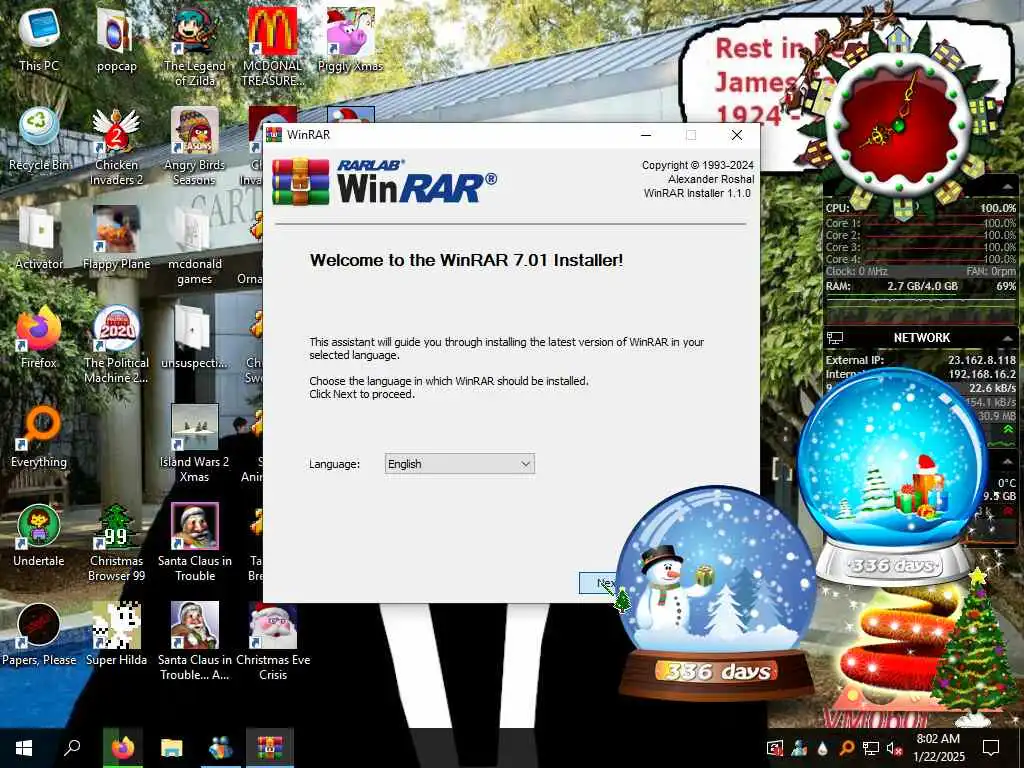Open the Language dropdown set to English
1024x768 pixels.
click(460, 464)
